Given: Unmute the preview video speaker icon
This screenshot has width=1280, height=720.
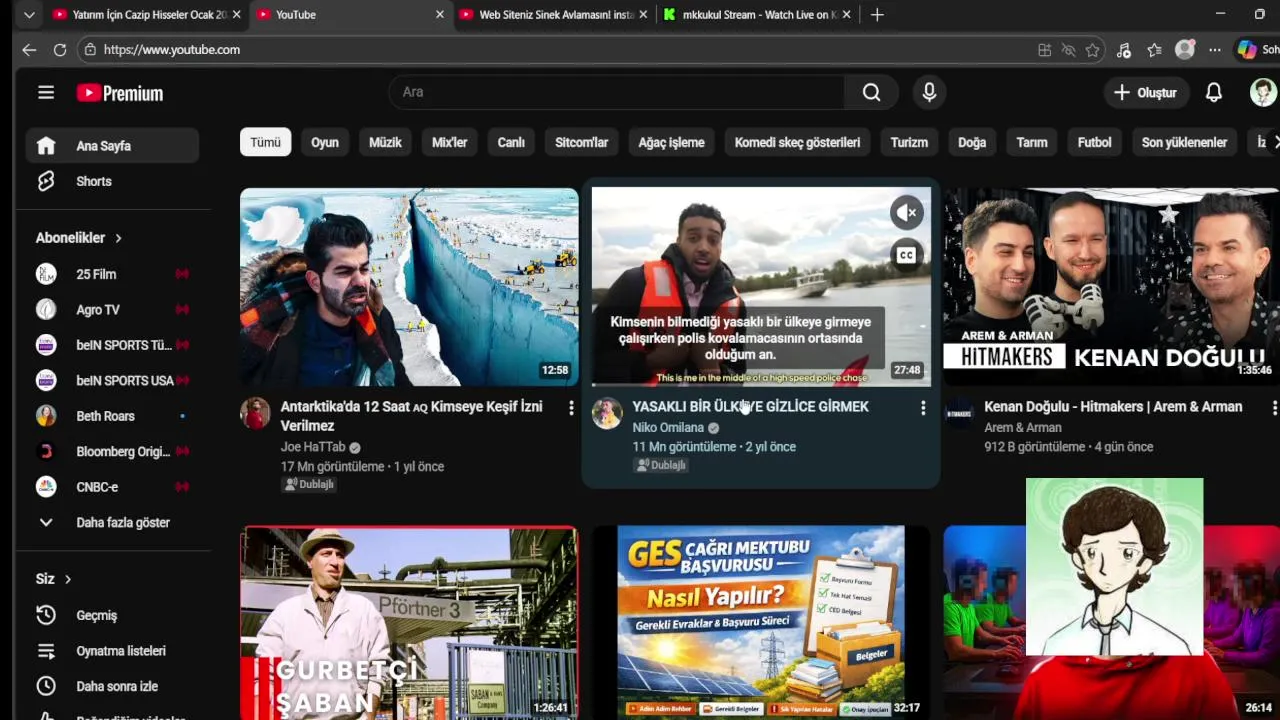Looking at the screenshot, I should [906, 212].
